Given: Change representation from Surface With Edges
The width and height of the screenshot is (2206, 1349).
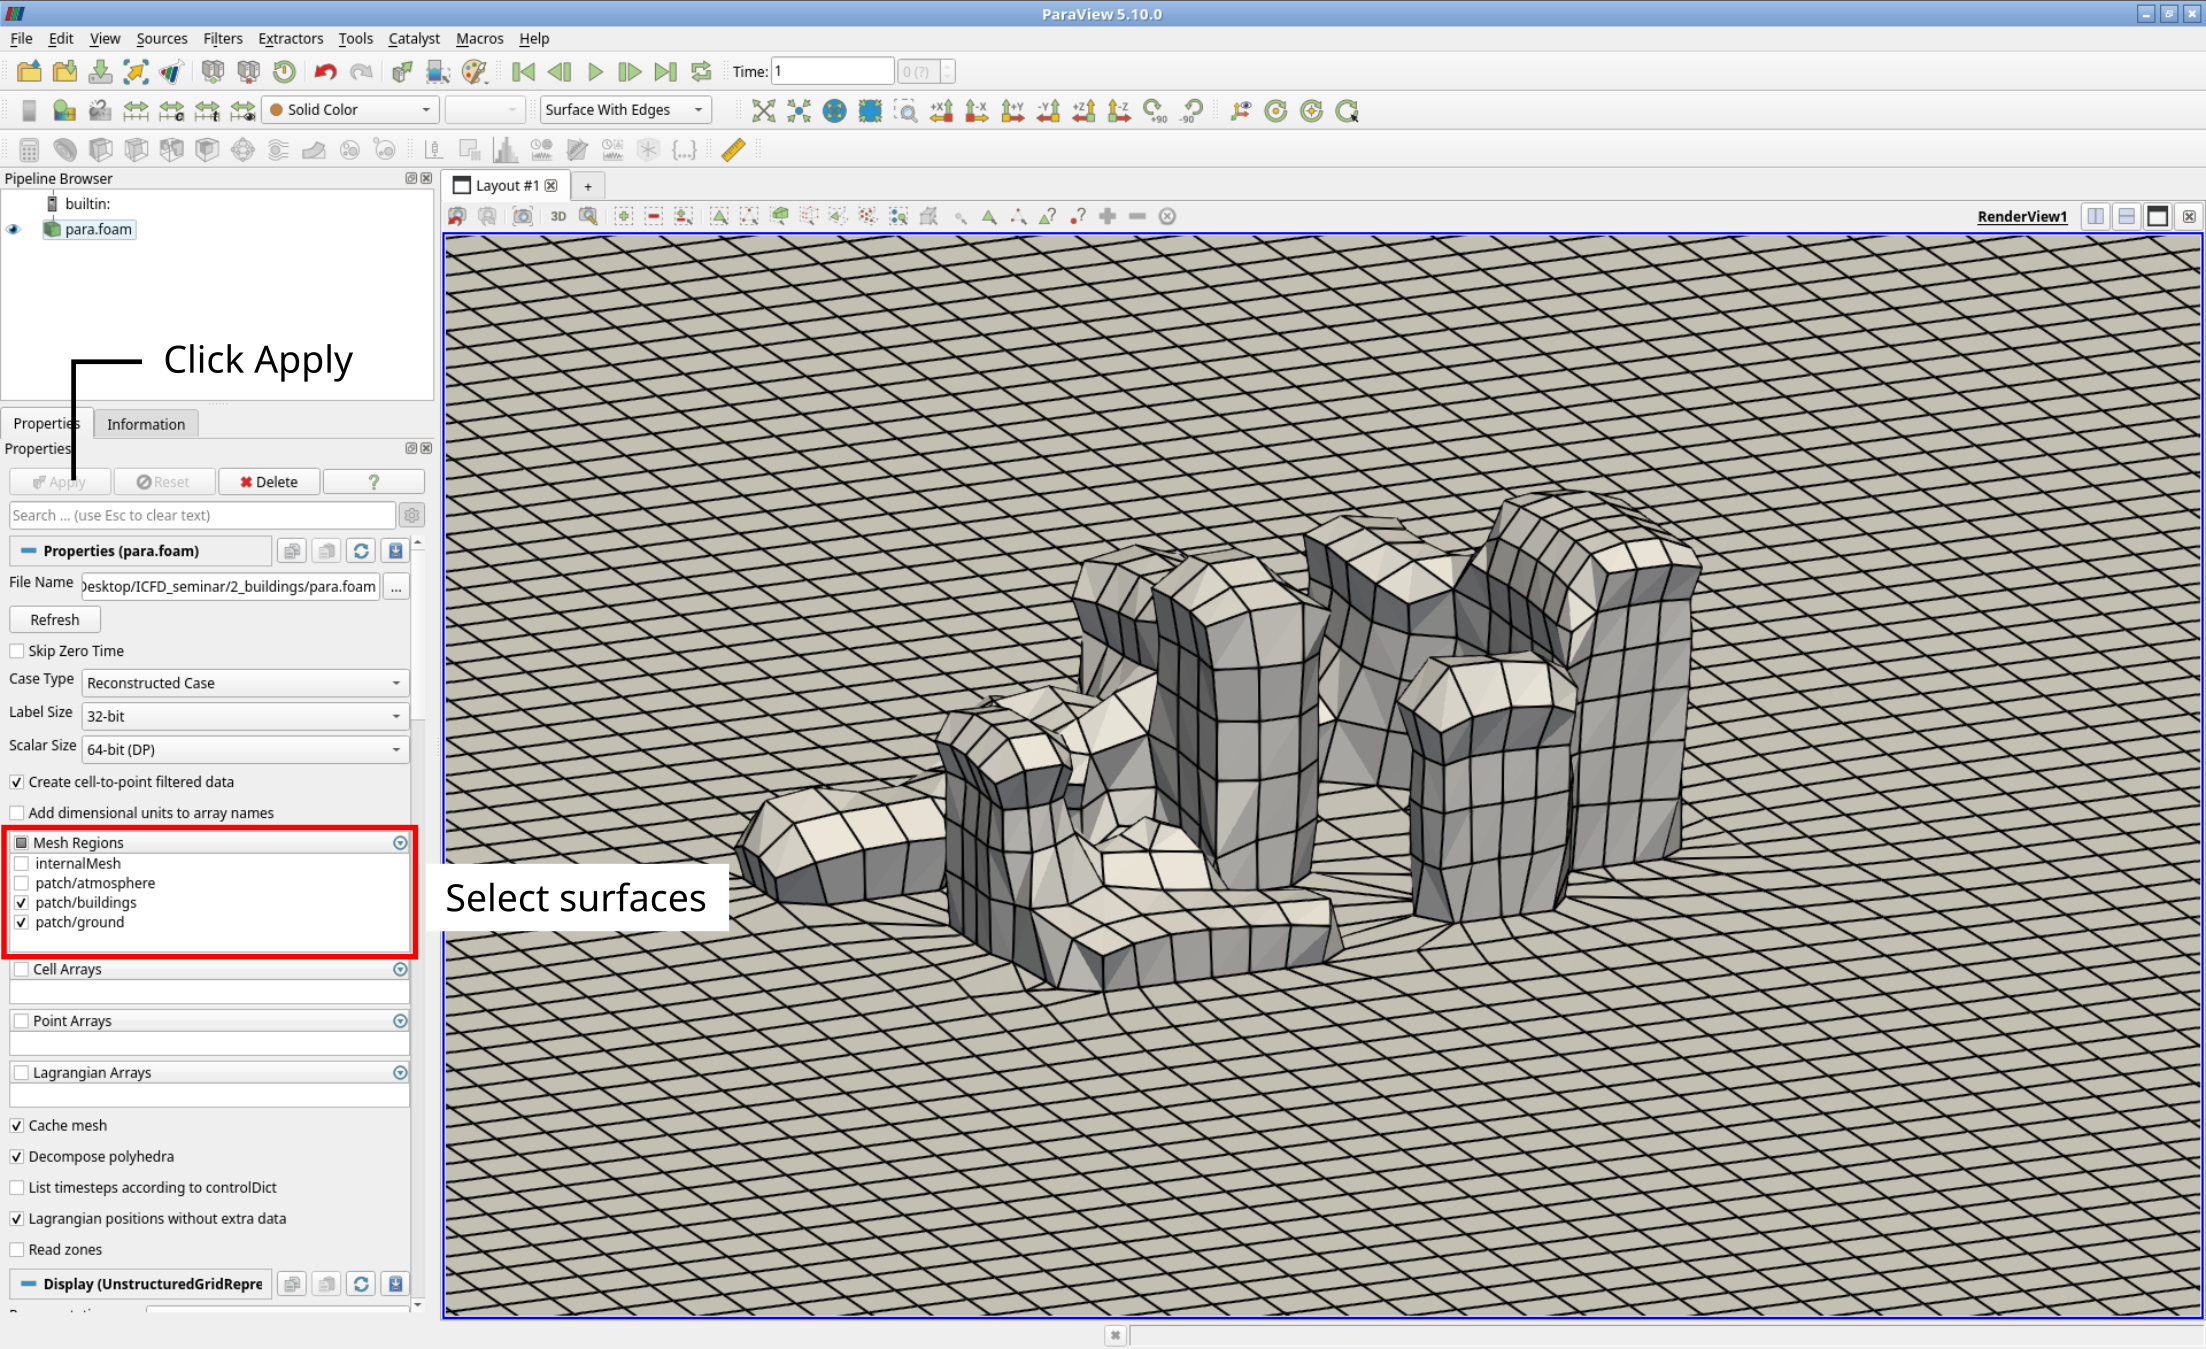Looking at the screenshot, I should click(x=624, y=110).
